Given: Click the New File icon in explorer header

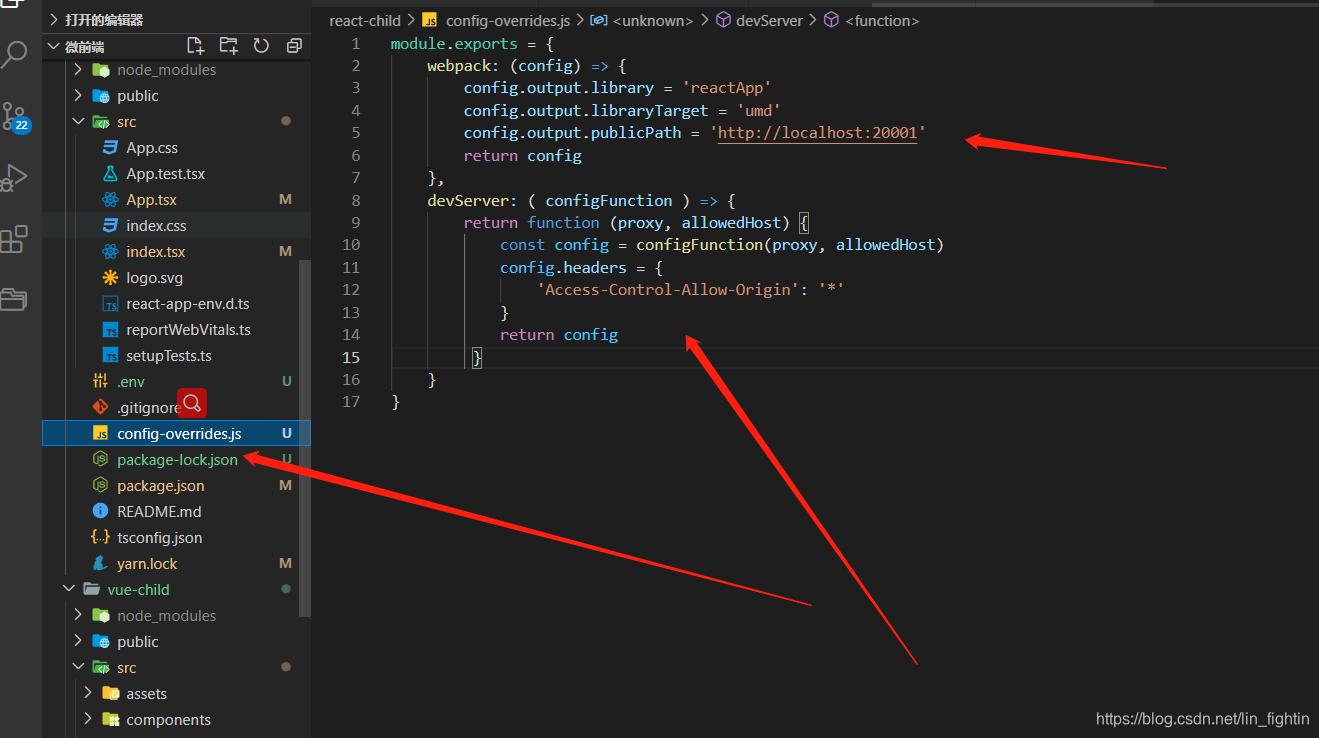Looking at the screenshot, I should click(196, 46).
